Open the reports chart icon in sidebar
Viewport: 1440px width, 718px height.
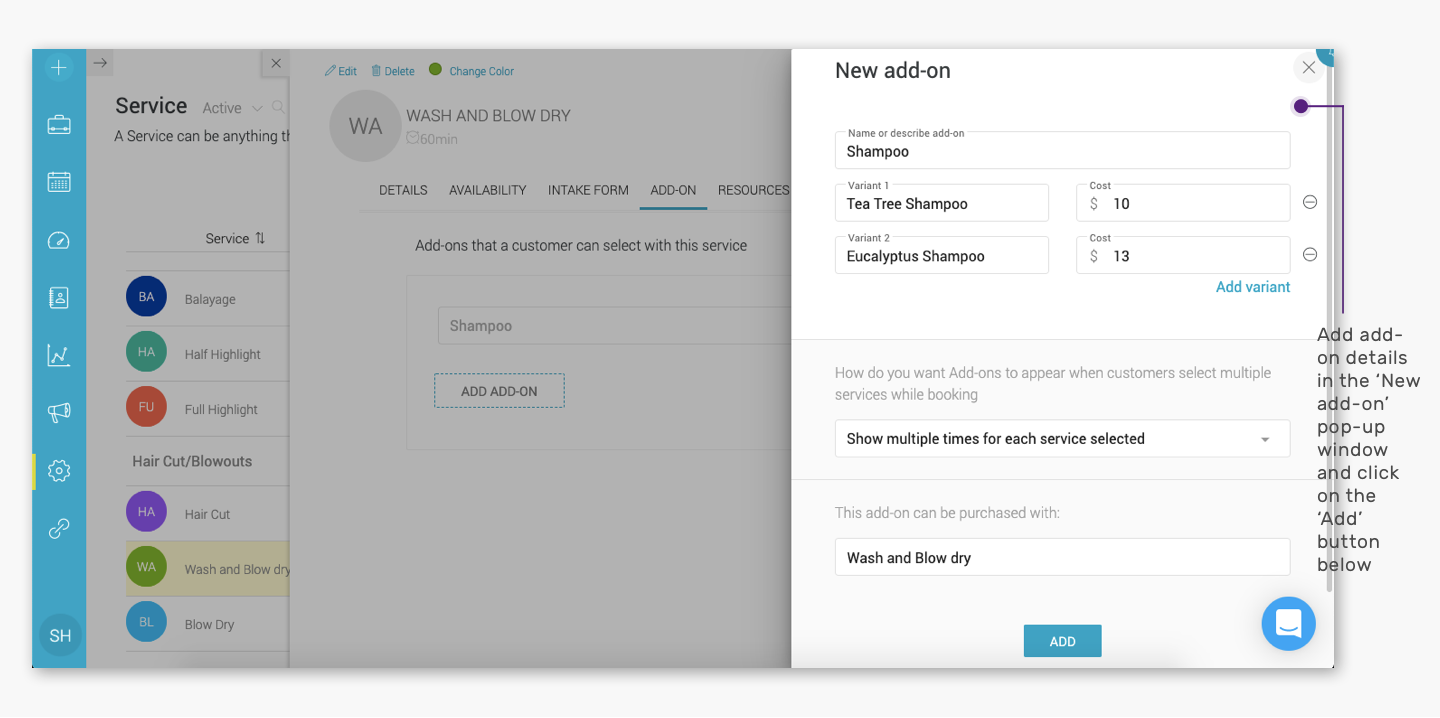[x=59, y=355]
